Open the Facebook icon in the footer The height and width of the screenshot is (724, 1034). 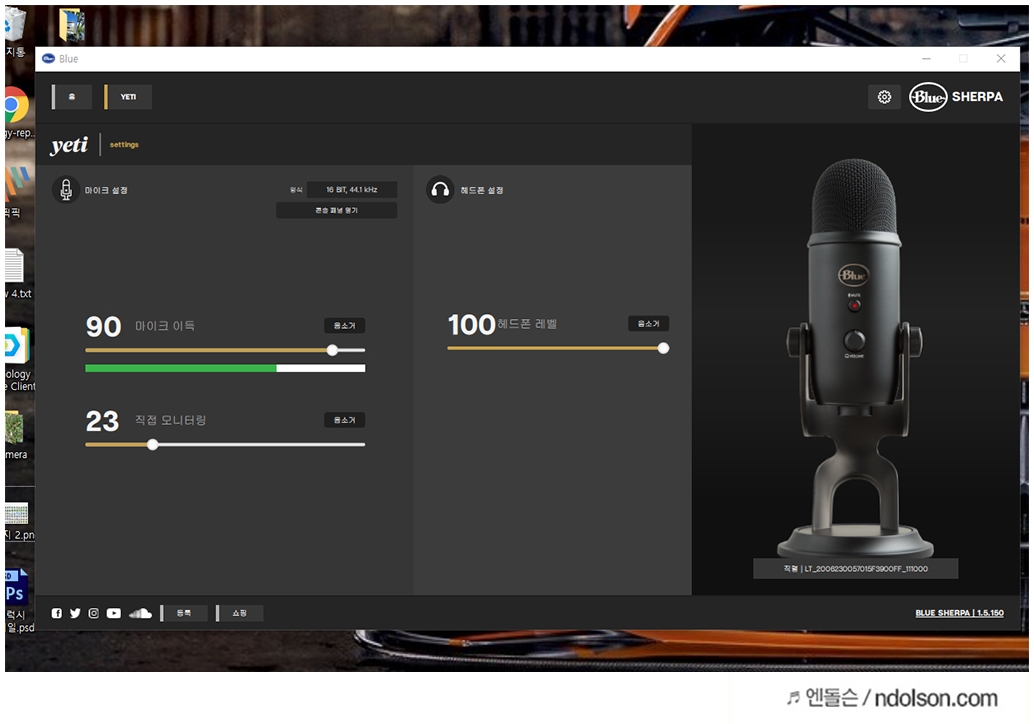[57, 613]
